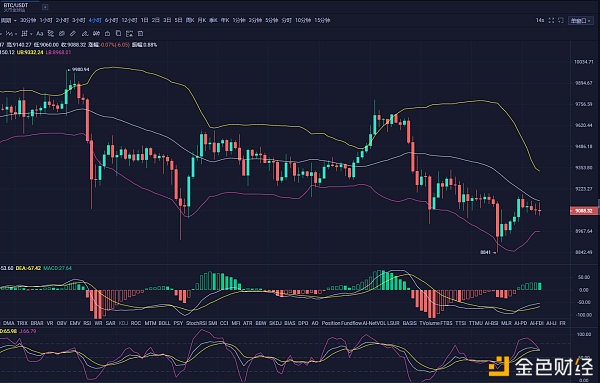The height and width of the screenshot is (383, 600).
Task: Click the link-shaped icon in drawing toolbar
Action: (x=62, y=34)
